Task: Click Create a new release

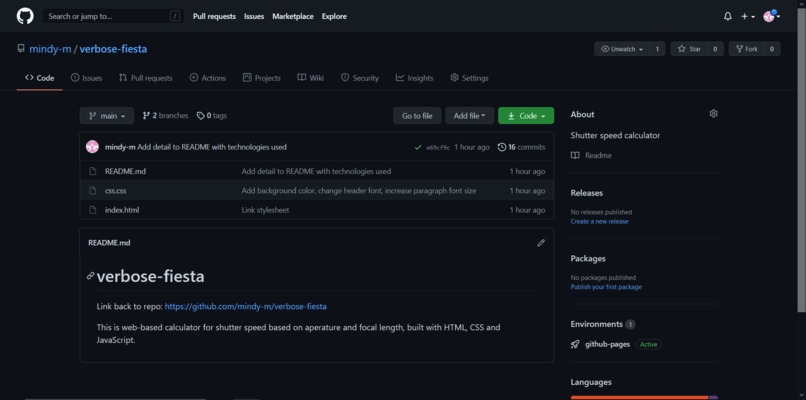Action: point(599,222)
